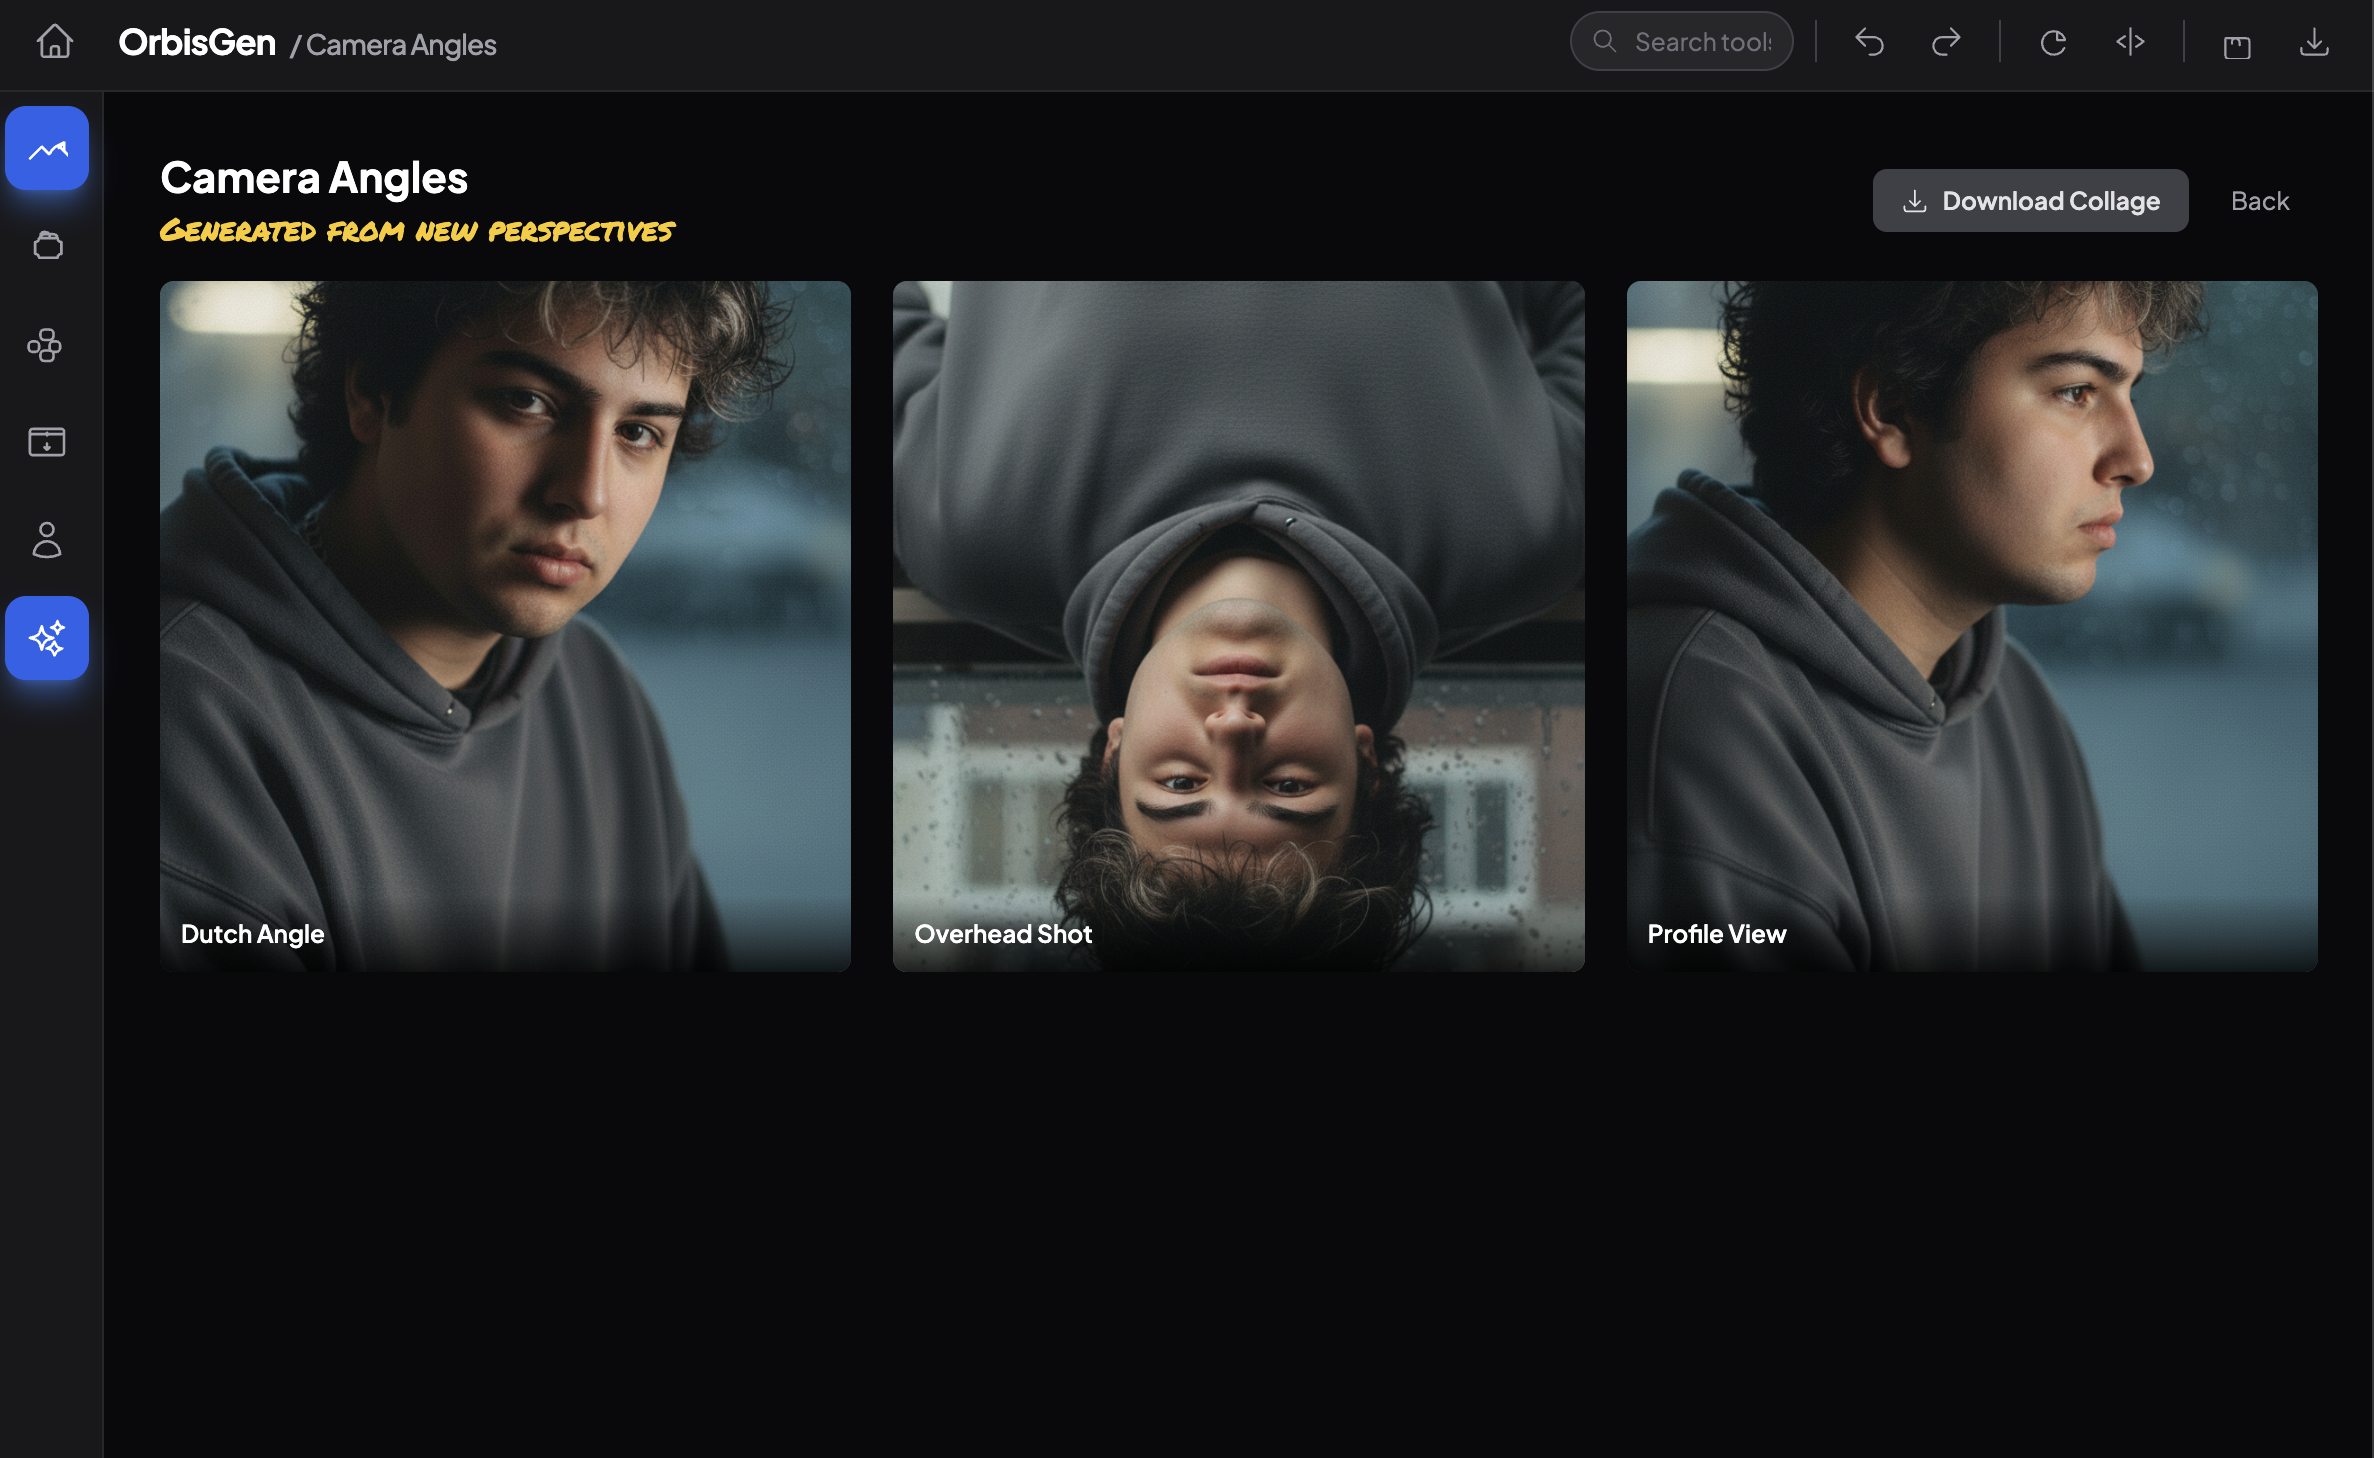Image resolution: width=2374 pixels, height=1458 pixels.
Task: Click the undo arrow icon
Action: (x=1869, y=42)
